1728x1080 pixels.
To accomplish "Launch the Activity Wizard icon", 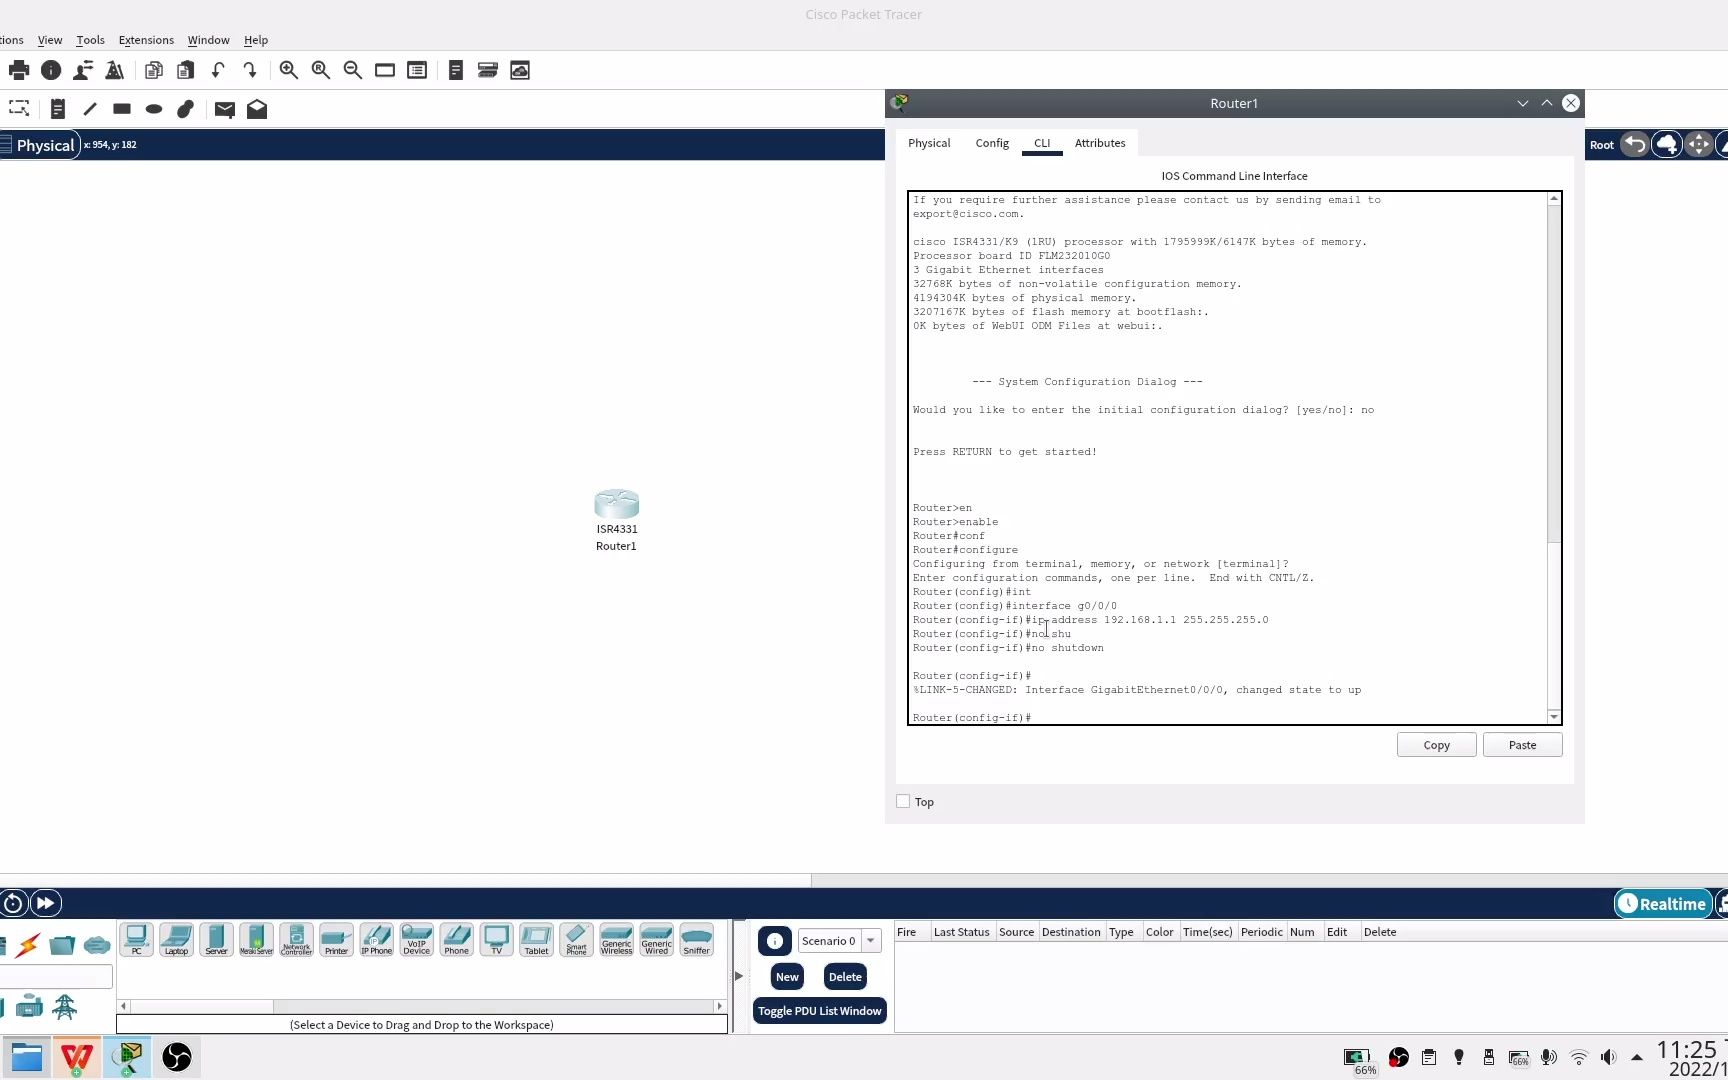I will coord(115,70).
